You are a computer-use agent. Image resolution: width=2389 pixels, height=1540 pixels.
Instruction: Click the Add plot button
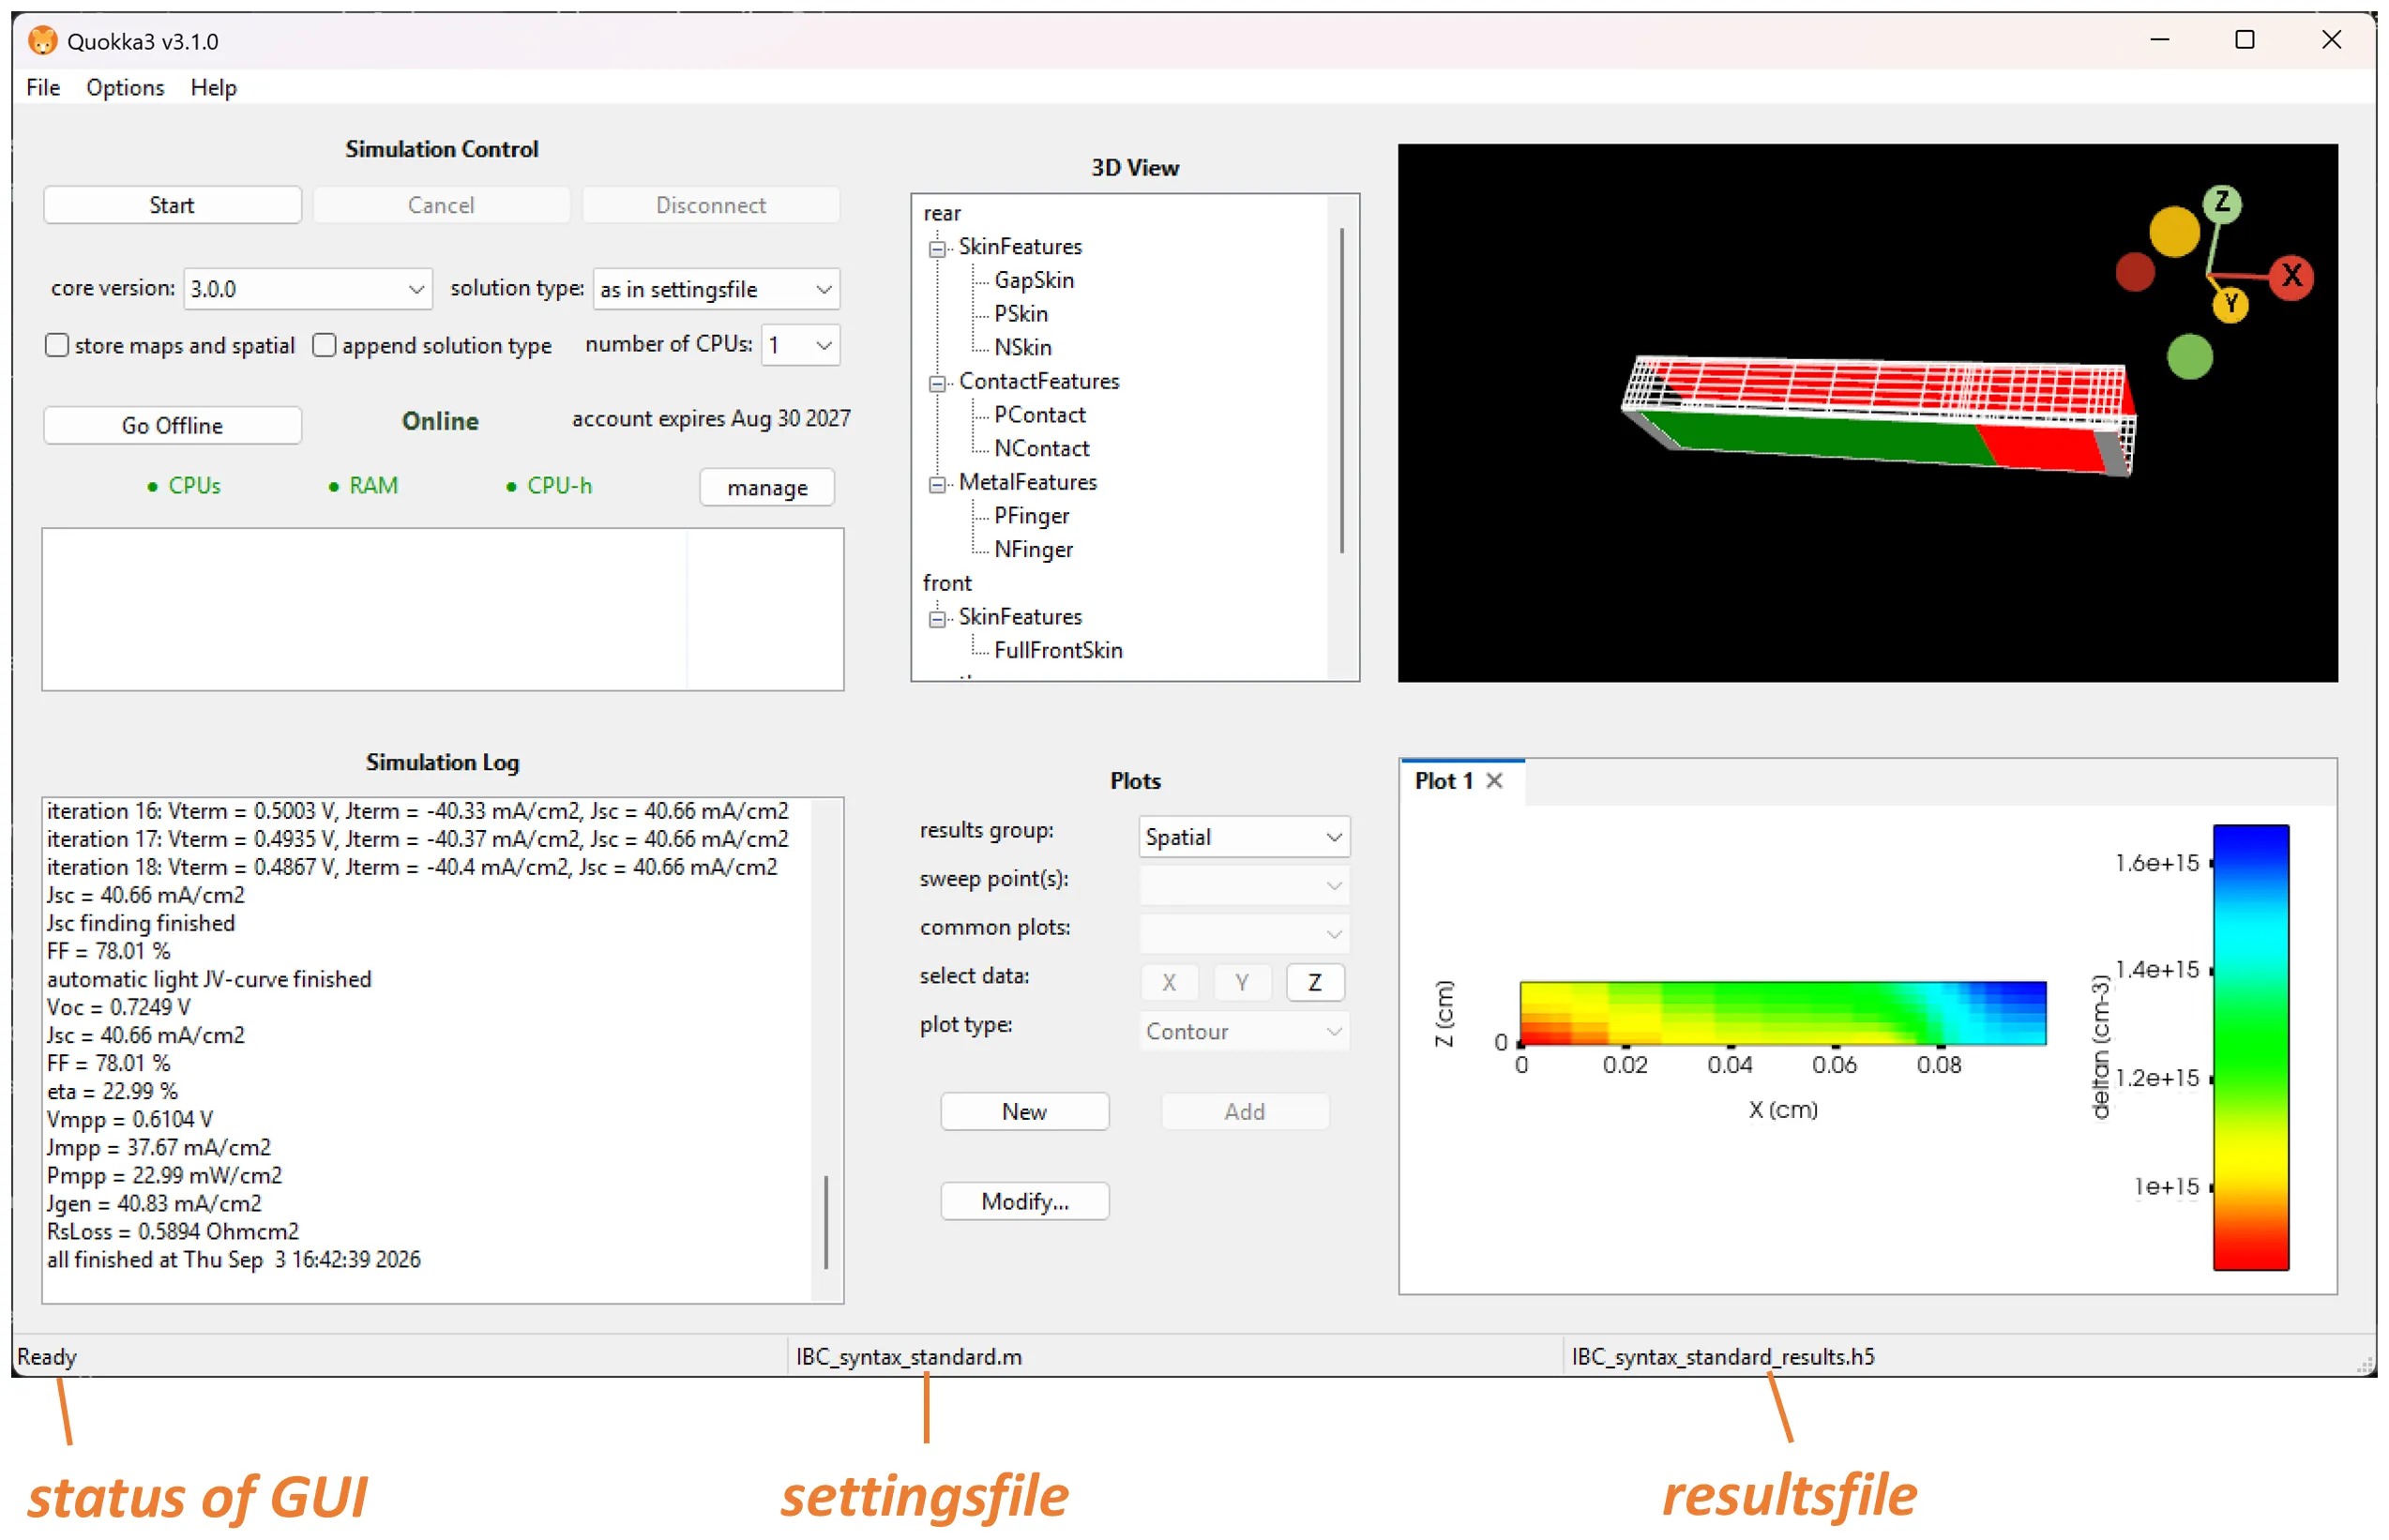1244,1111
